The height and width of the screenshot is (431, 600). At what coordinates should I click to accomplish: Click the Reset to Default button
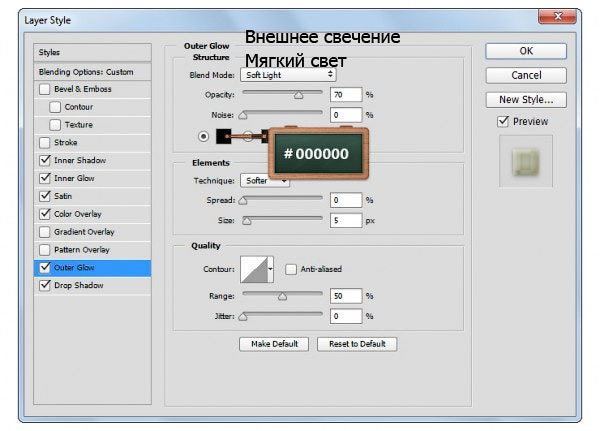(357, 344)
